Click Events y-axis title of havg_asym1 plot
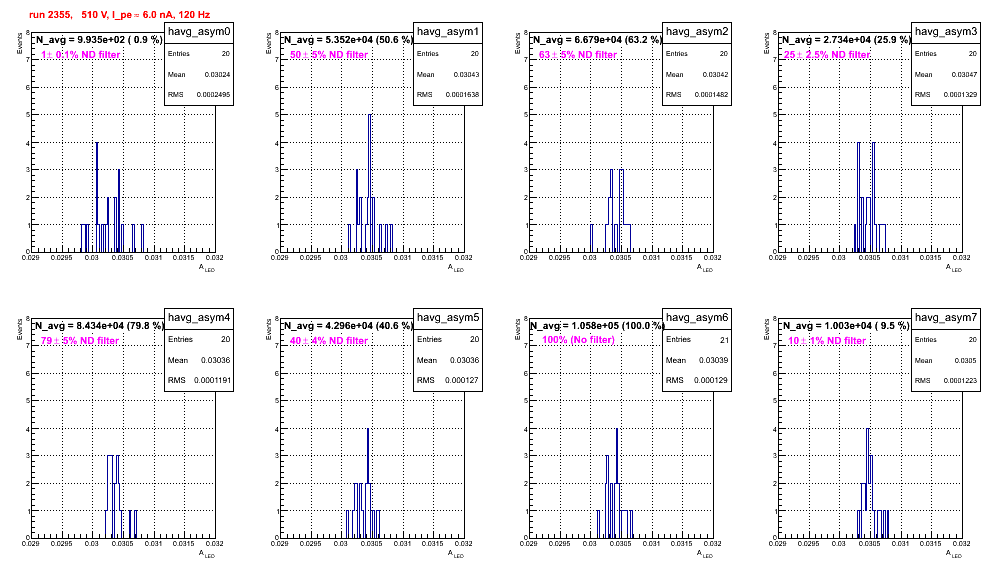996x572 pixels. click(x=268, y=43)
